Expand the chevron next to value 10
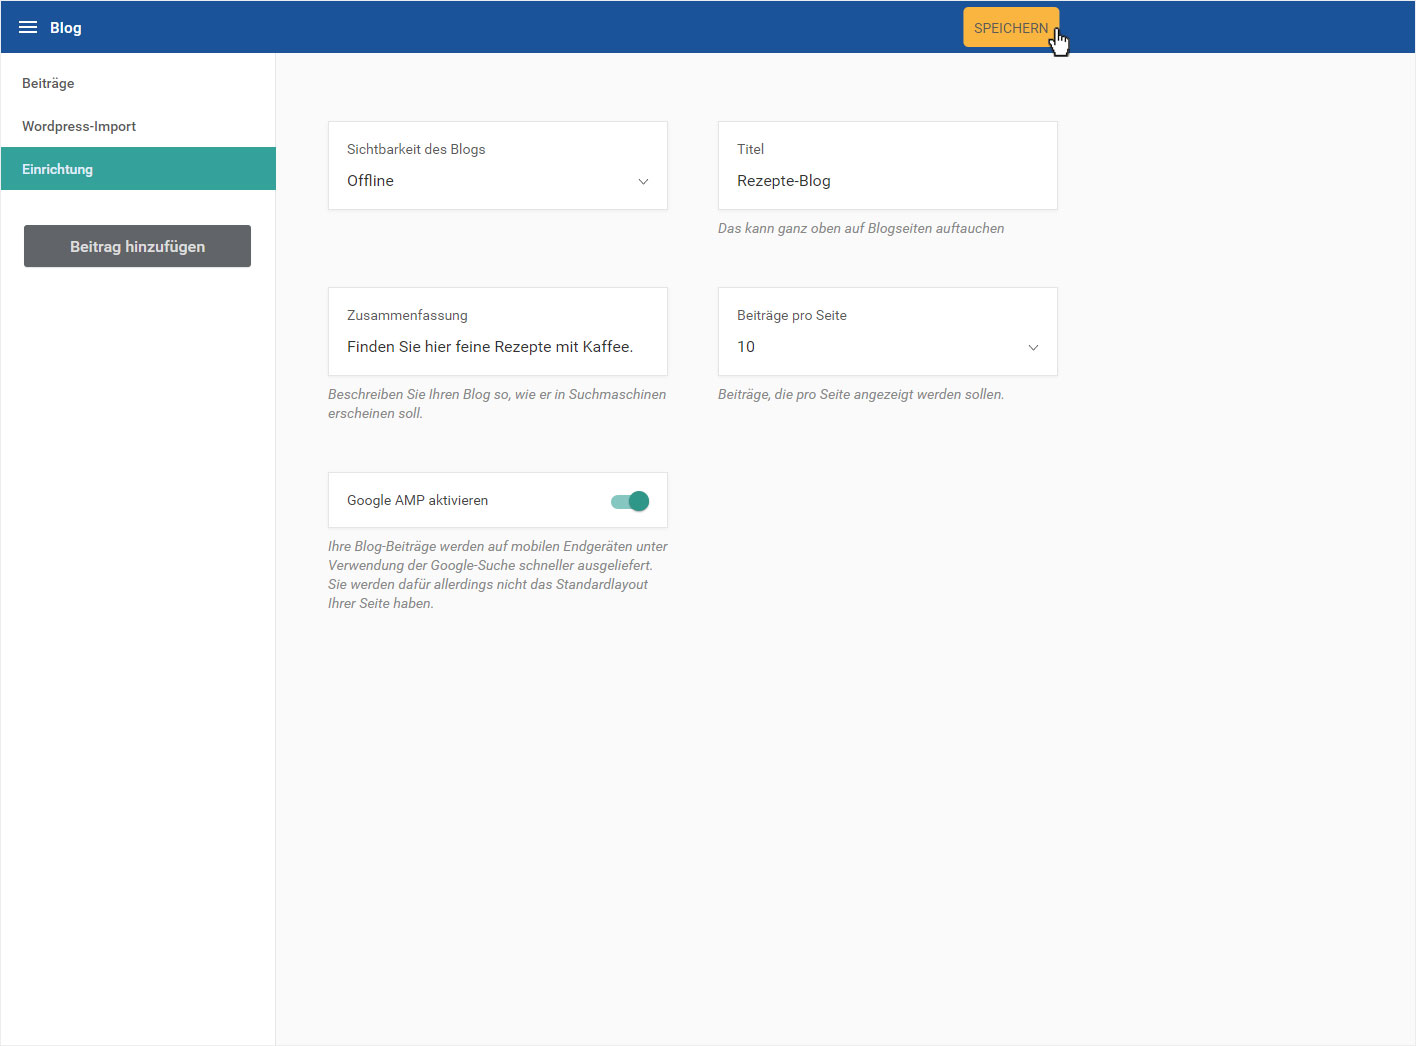Viewport: 1416px width, 1046px height. tap(1033, 347)
